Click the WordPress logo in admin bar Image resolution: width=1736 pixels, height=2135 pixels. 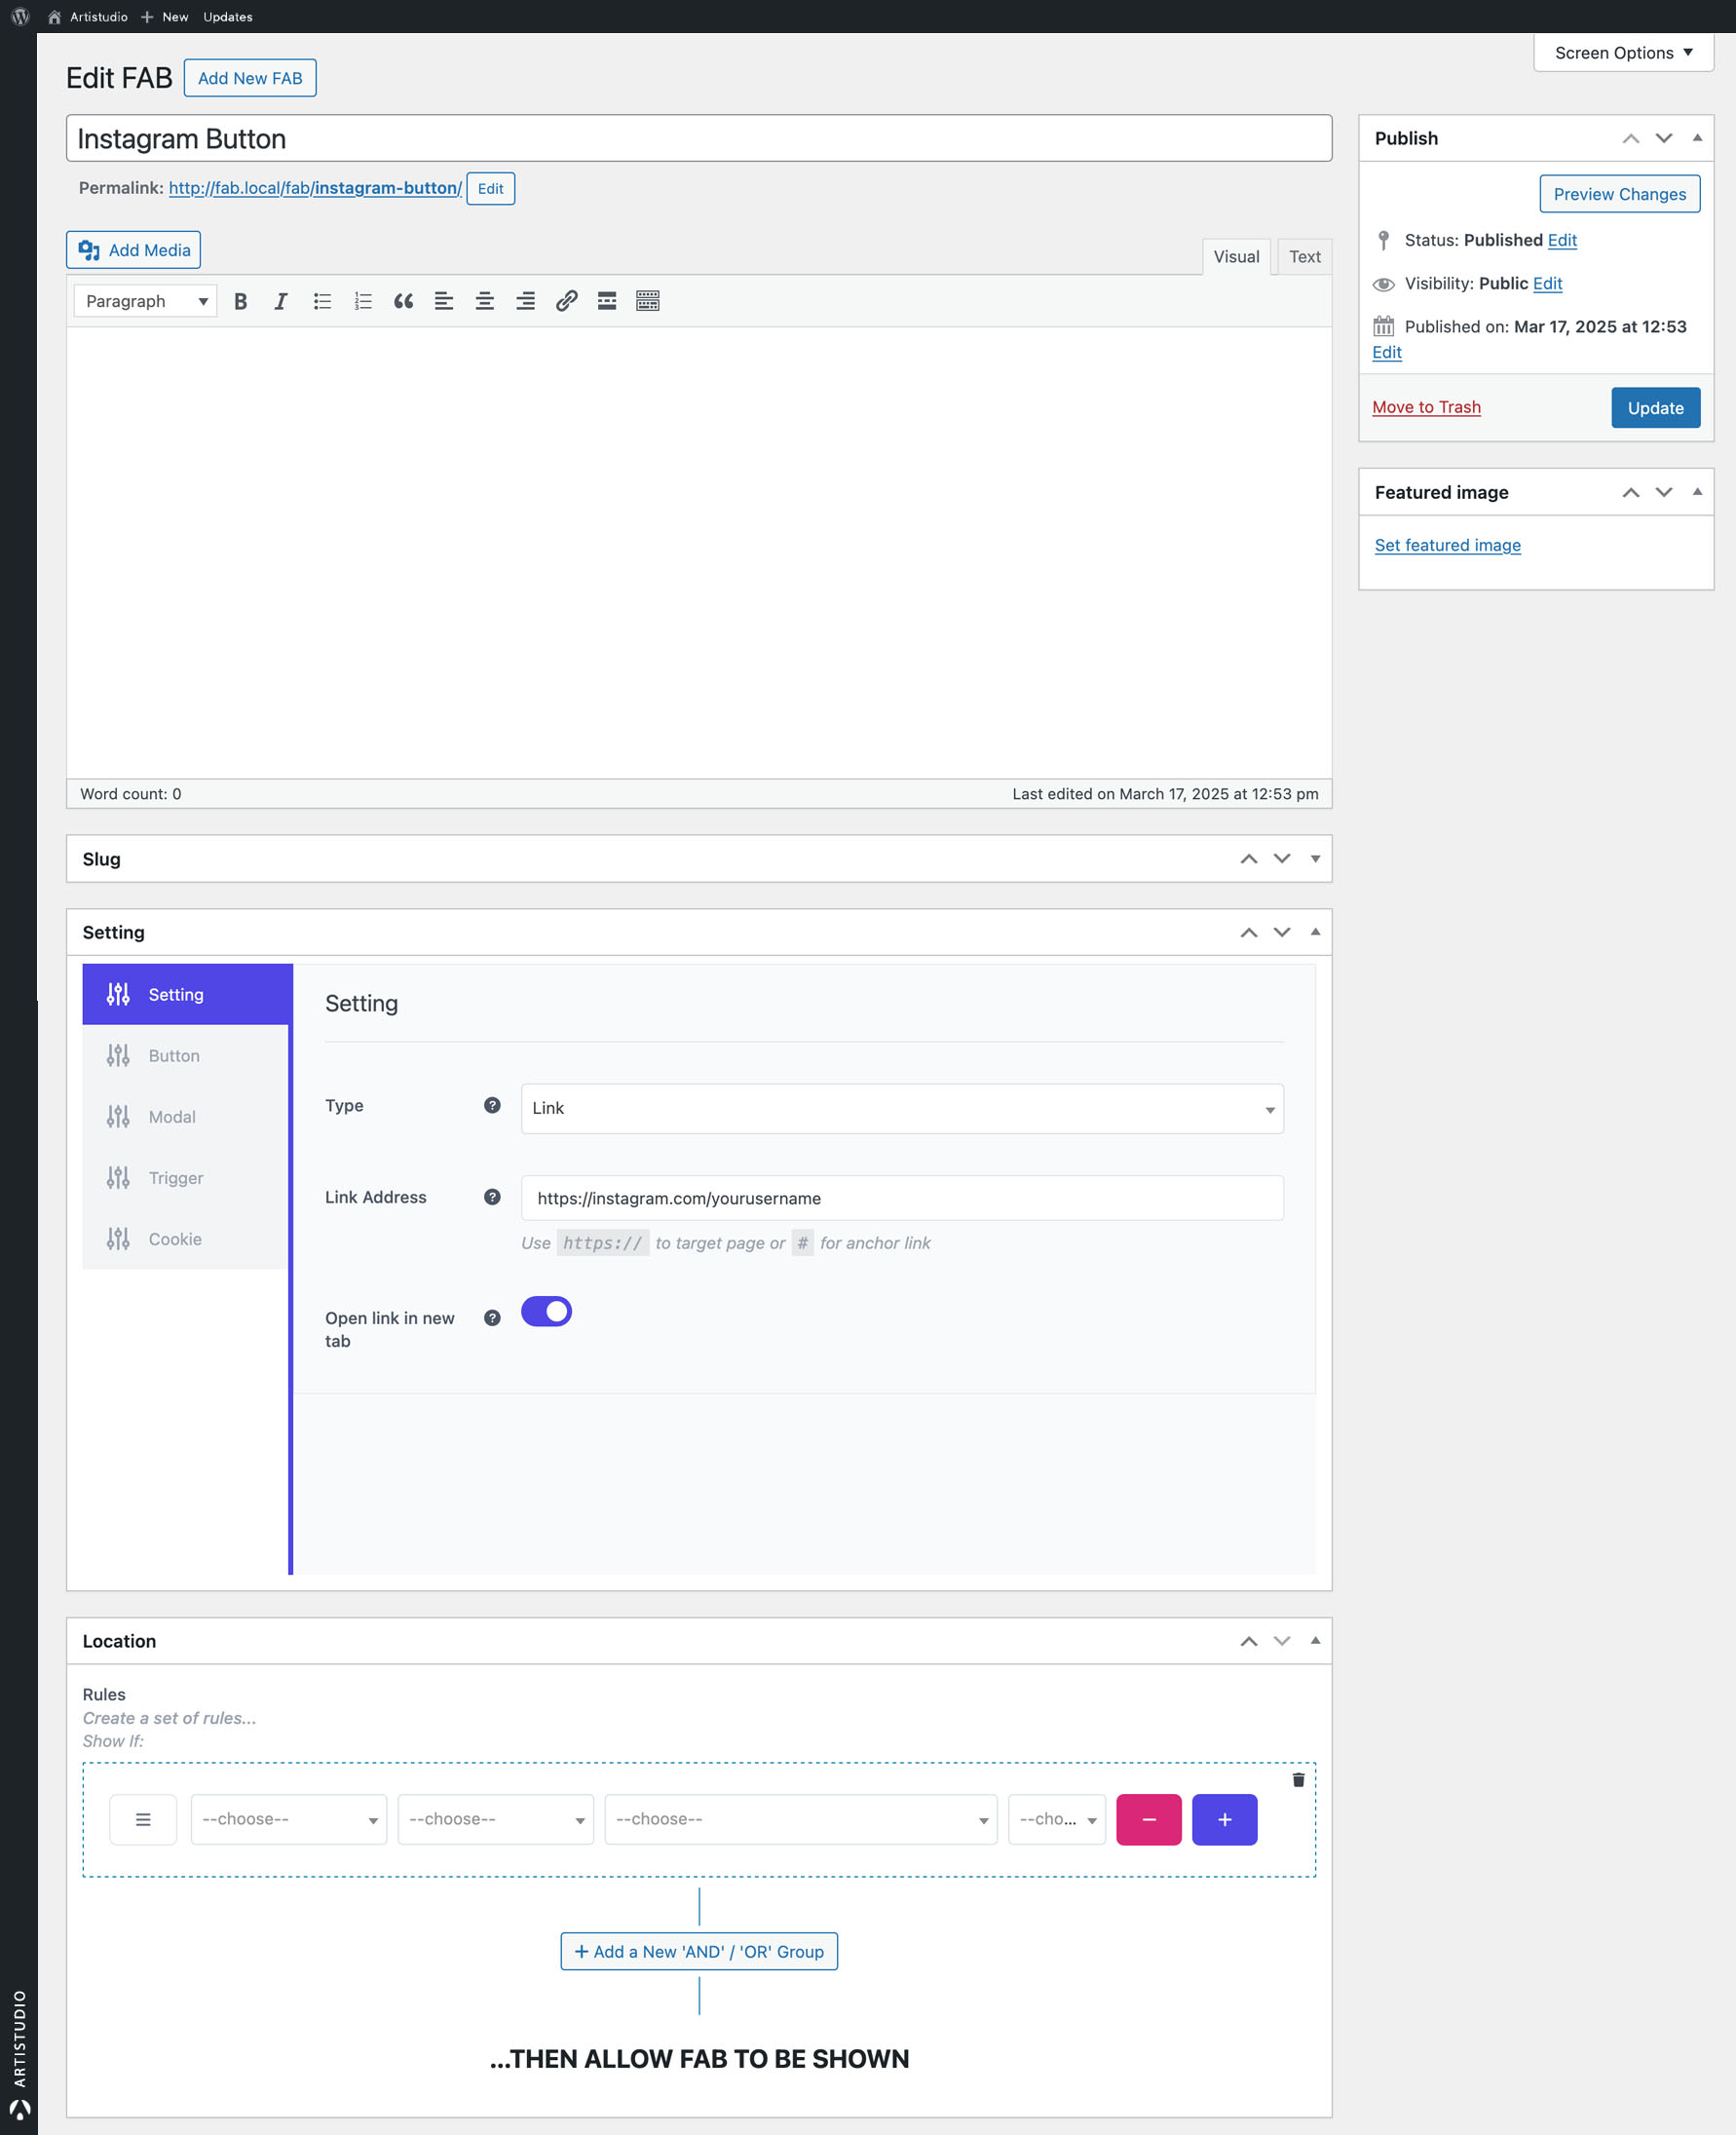coord(20,16)
